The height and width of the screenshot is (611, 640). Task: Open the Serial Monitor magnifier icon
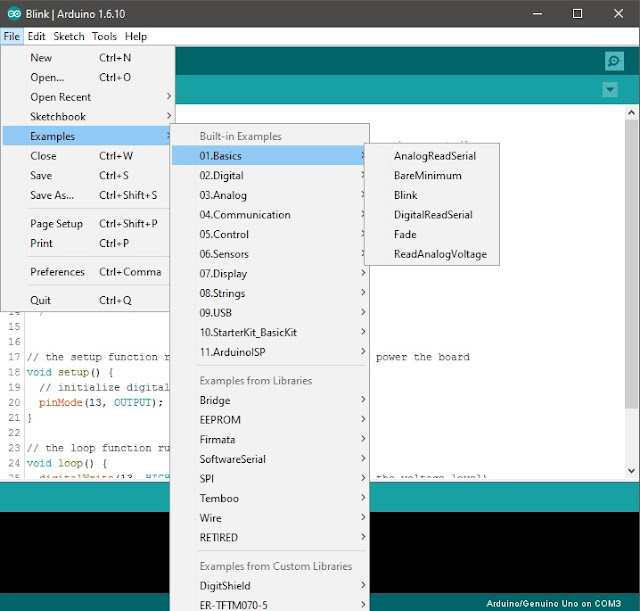614,61
